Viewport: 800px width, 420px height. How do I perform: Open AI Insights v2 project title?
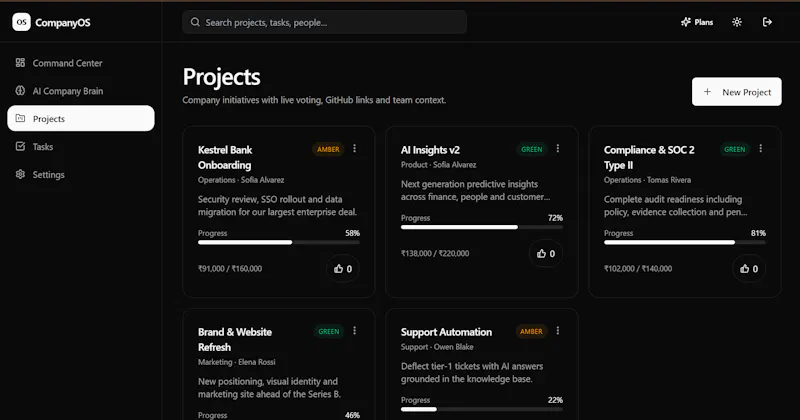(x=430, y=150)
